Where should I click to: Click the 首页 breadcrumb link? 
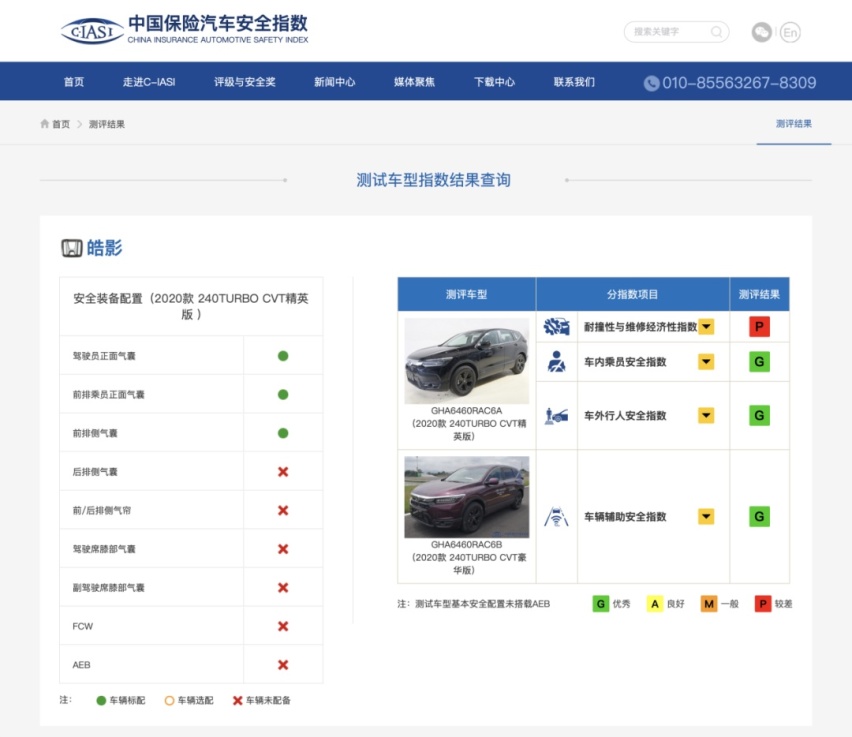pyautogui.click(x=61, y=124)
